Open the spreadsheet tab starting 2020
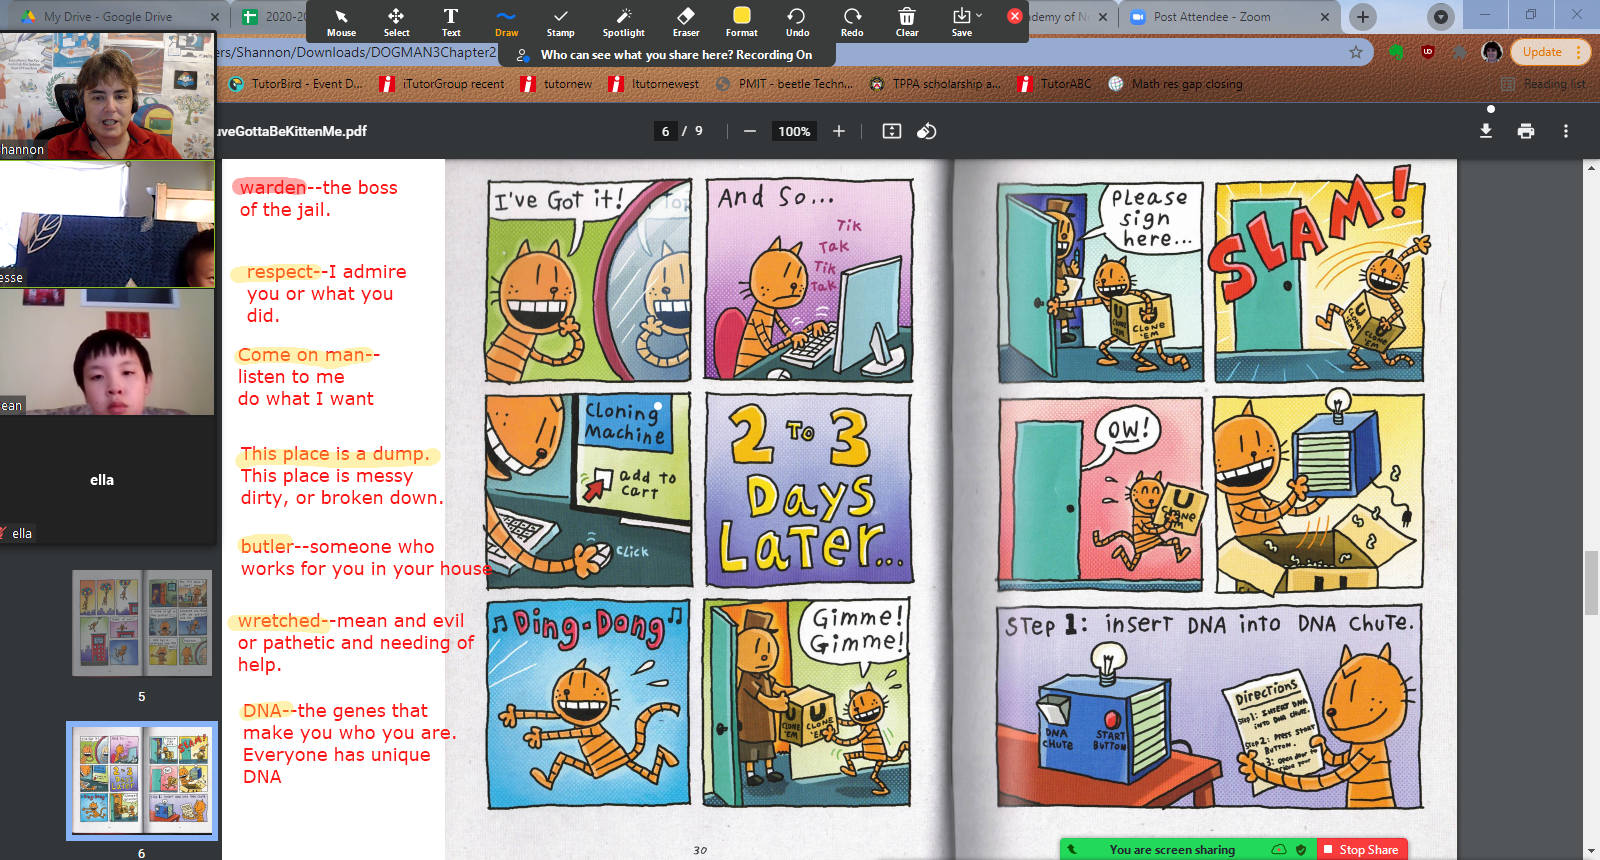Screen dimensions: 1600x860 pyautogui.click(x=272, y=17)
